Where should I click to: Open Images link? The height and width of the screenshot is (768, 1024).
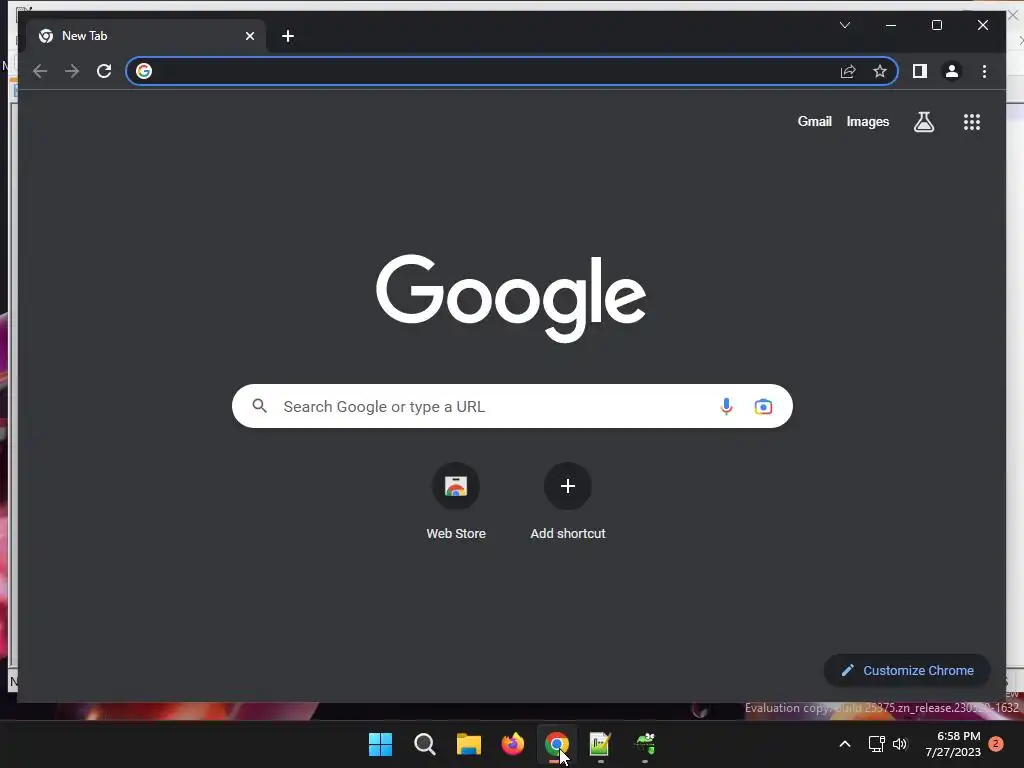coord(867,121)
